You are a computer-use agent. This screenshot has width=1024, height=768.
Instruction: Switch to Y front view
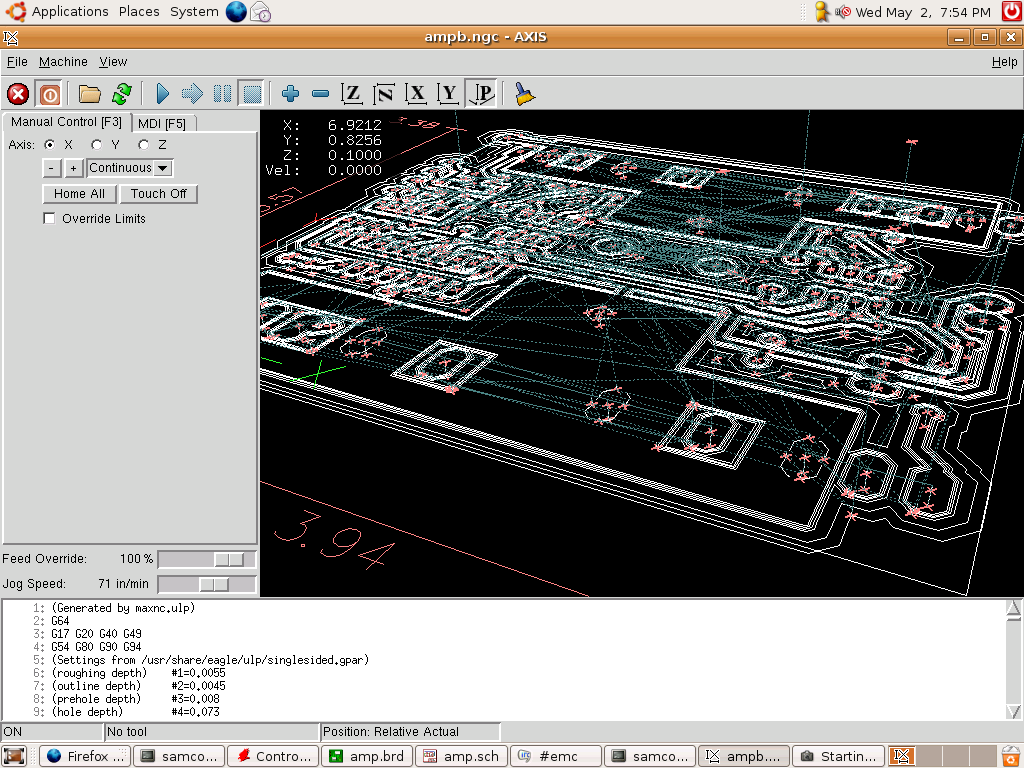[x=448, y=94]
